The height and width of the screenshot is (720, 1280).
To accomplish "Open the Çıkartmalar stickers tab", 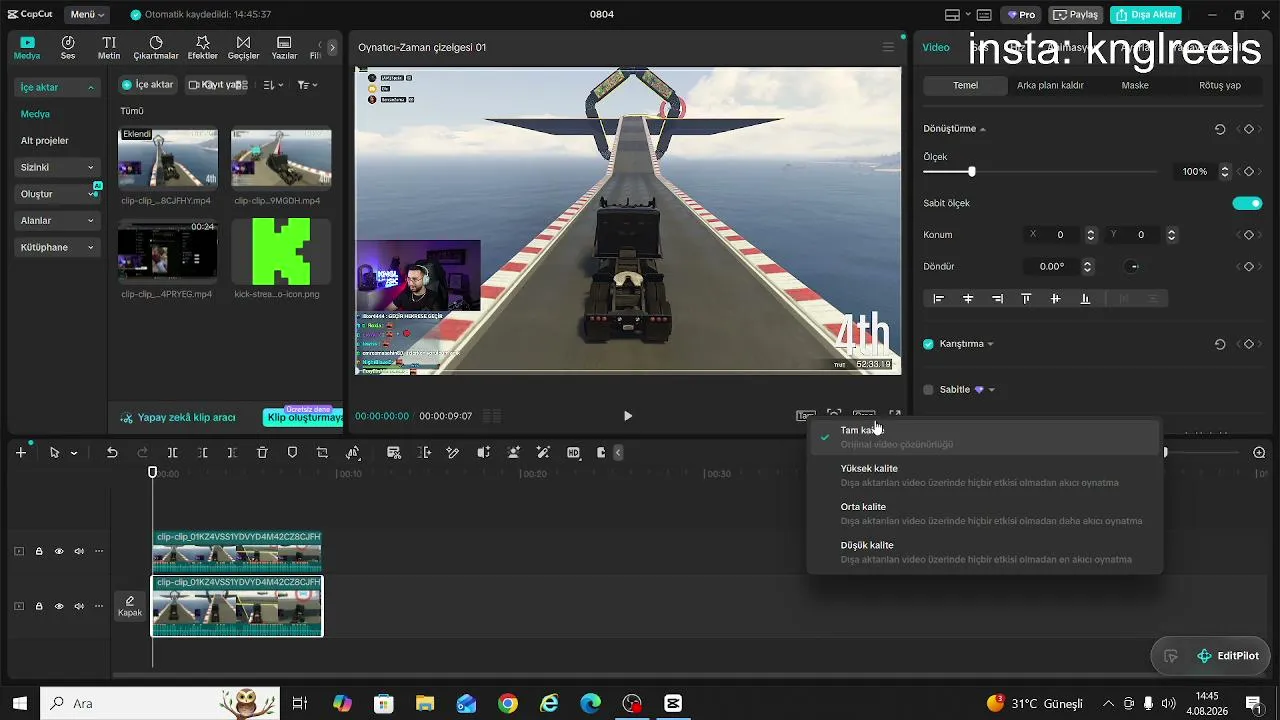I will pyautogui.click(x=156, y=48).
